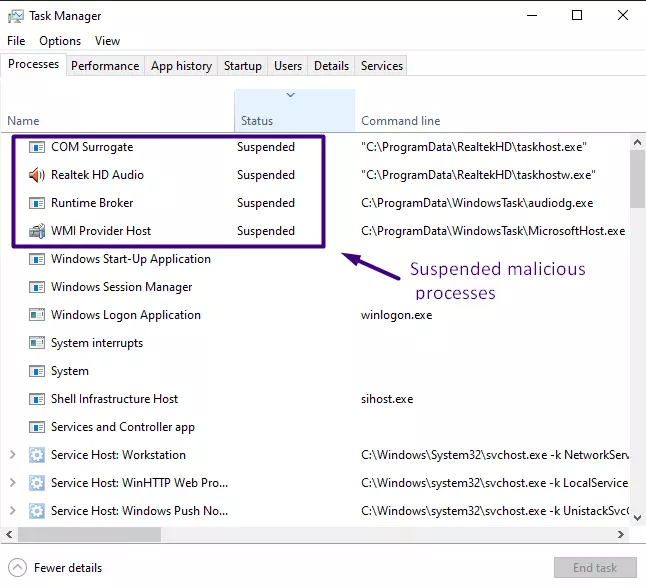The image size is (646, 588).
Task: Click the Task Manager title bar icon
Action: [x=16, y=16]
